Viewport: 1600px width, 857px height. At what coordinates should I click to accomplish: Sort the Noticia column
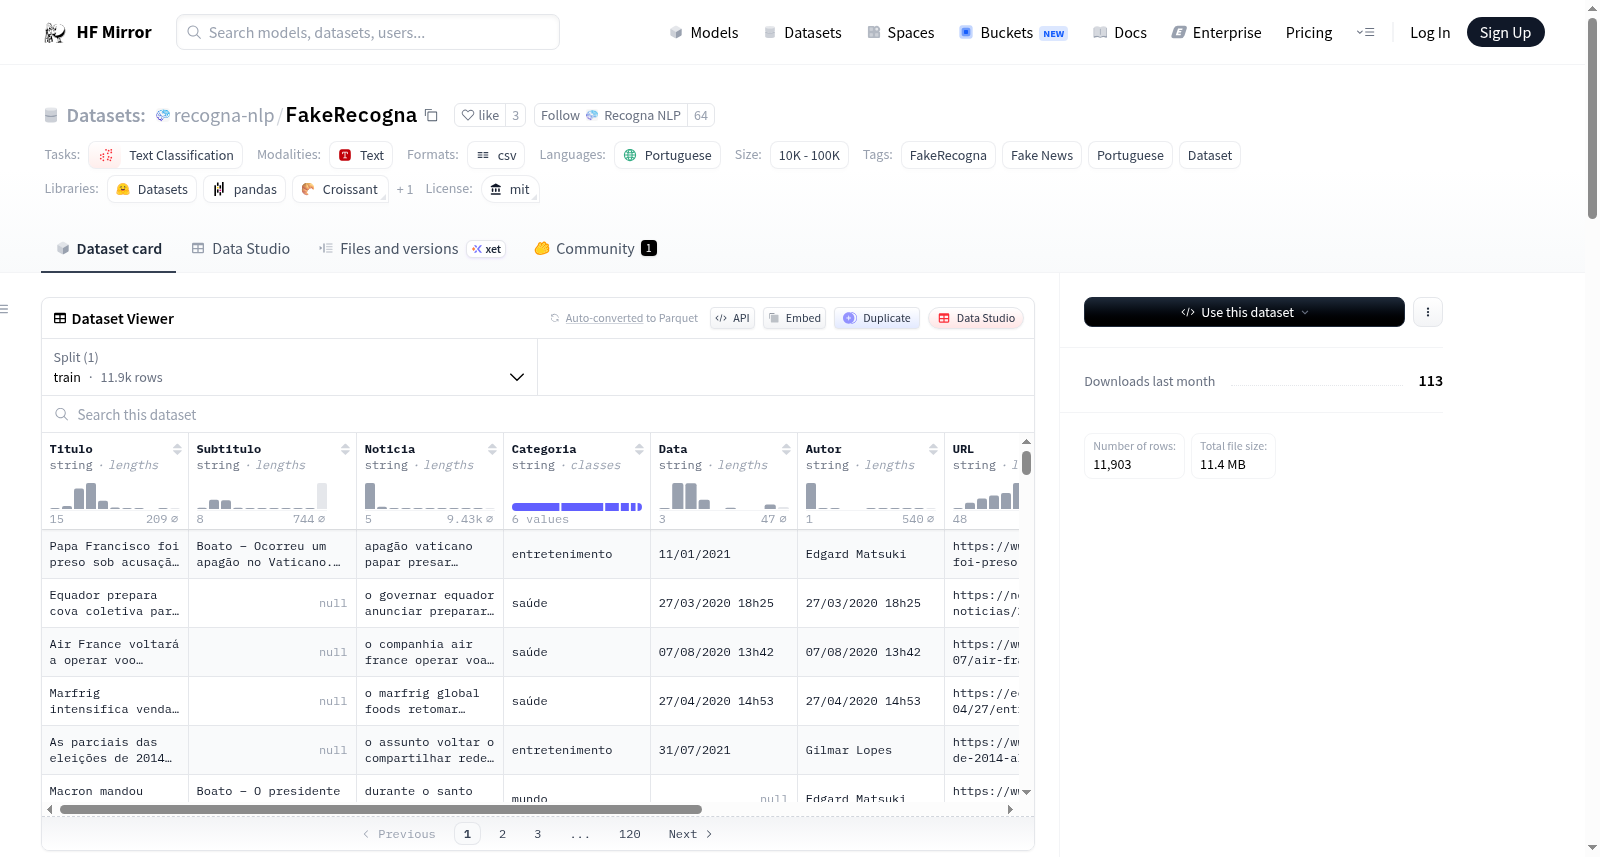(492, 449)
